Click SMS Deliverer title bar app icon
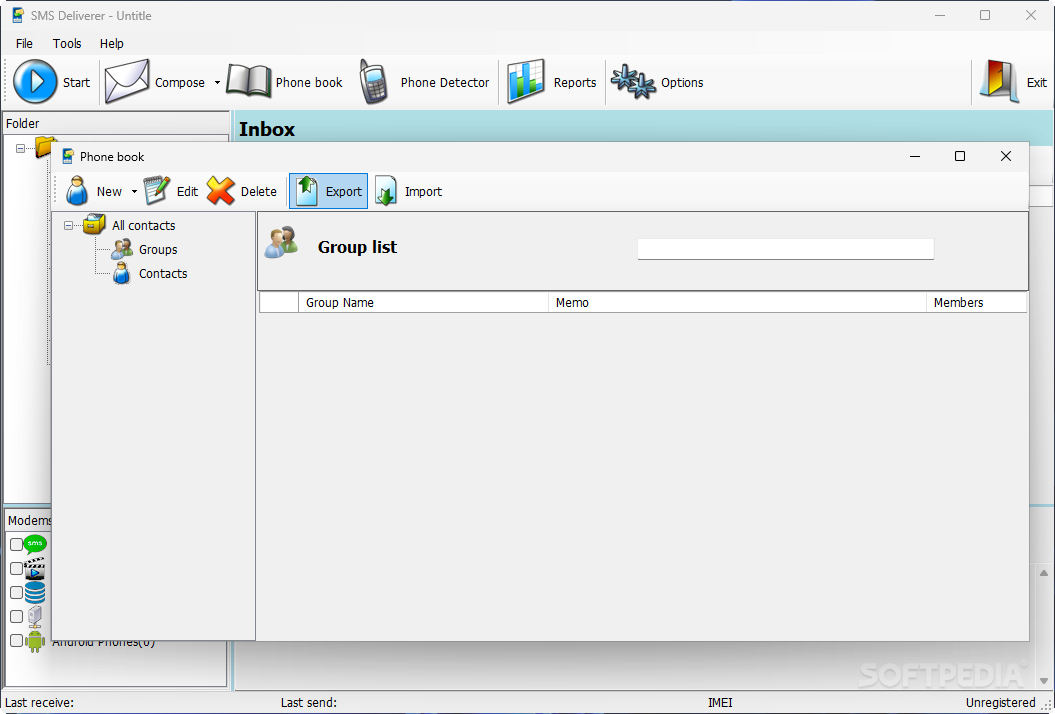 pos(18,15)
